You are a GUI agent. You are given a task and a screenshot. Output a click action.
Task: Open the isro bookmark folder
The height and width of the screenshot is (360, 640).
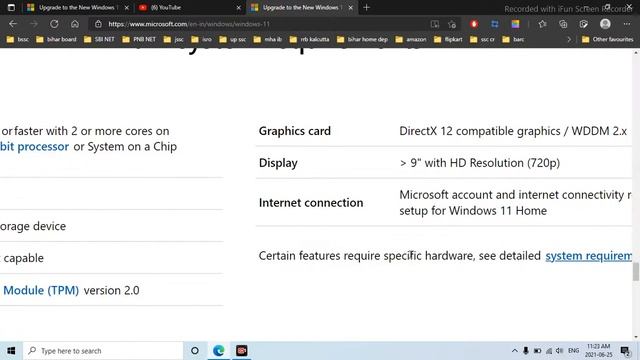(x=202, y=39)
